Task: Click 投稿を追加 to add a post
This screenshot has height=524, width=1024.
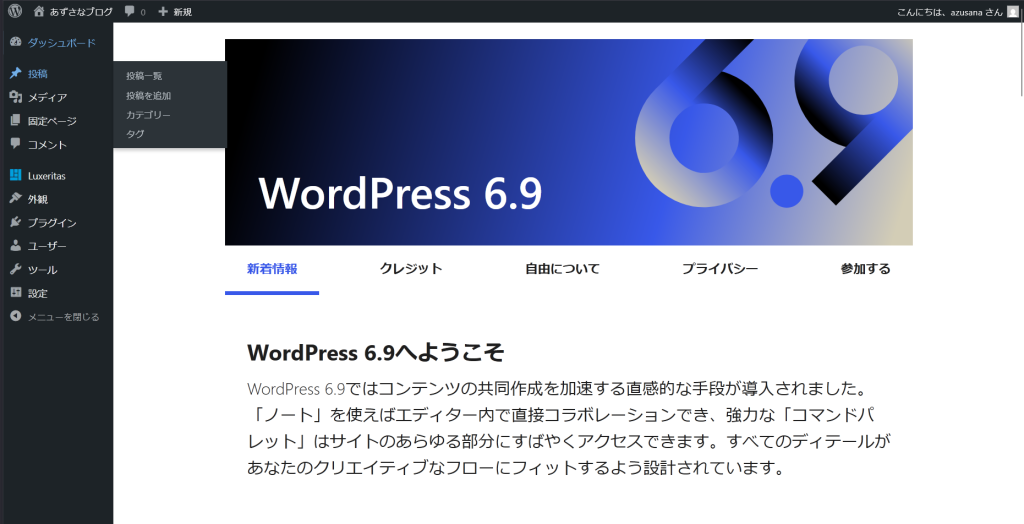Action: (148, 96)
